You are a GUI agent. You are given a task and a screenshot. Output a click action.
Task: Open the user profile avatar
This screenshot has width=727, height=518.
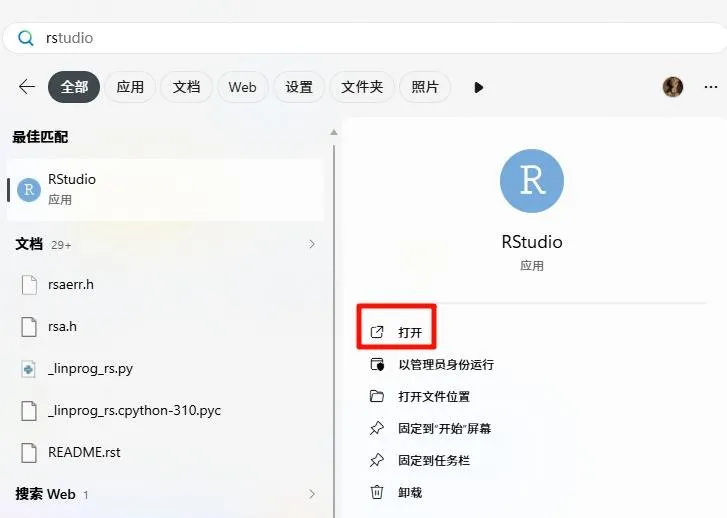[673, 87]
